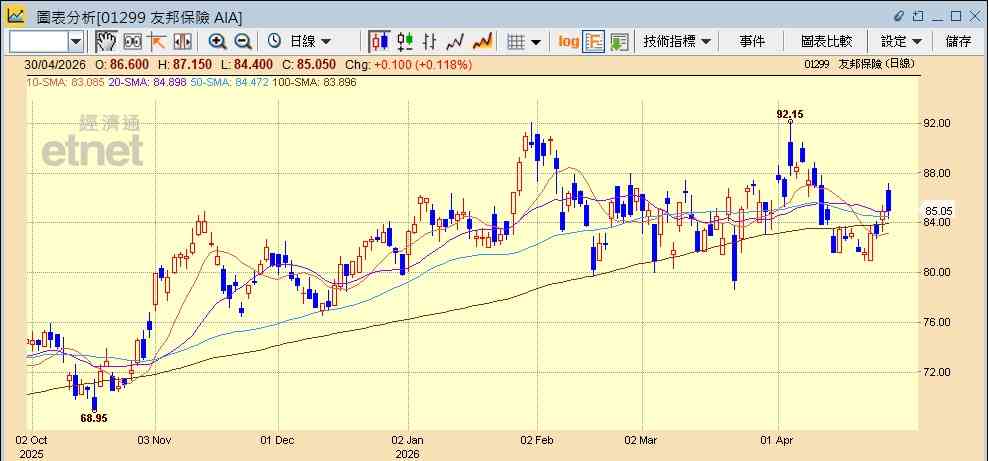Screen dimensions: 989x461
Task: Click the 92.00 price axis label
Action: click(x=936, y=123)
